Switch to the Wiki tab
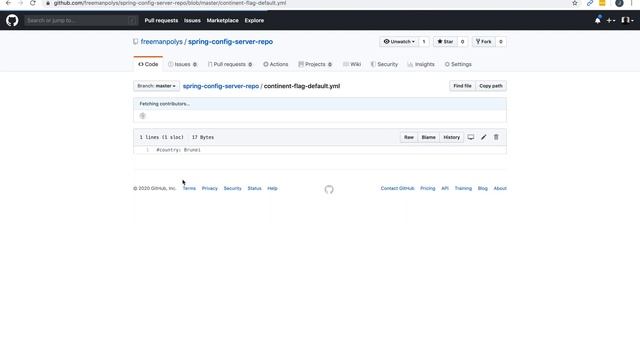The height and width of the screenshot is (360, 640). [352, 64]
